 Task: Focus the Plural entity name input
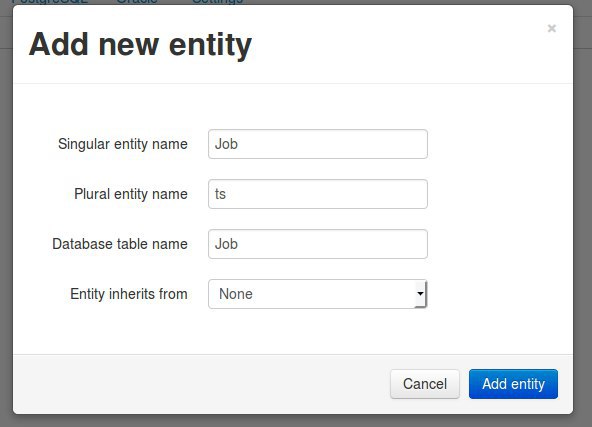click(318, 194)
